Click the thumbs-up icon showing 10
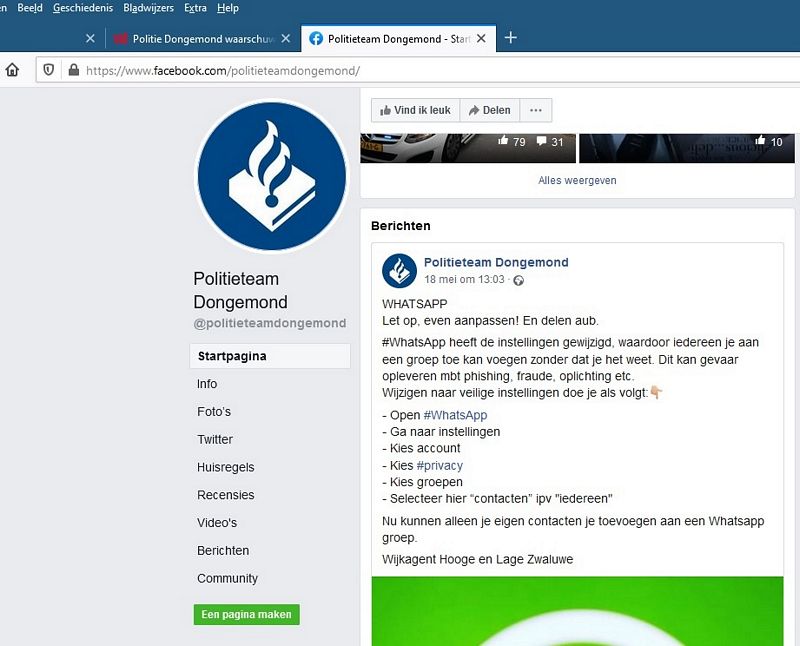 (x=760, y=140)
